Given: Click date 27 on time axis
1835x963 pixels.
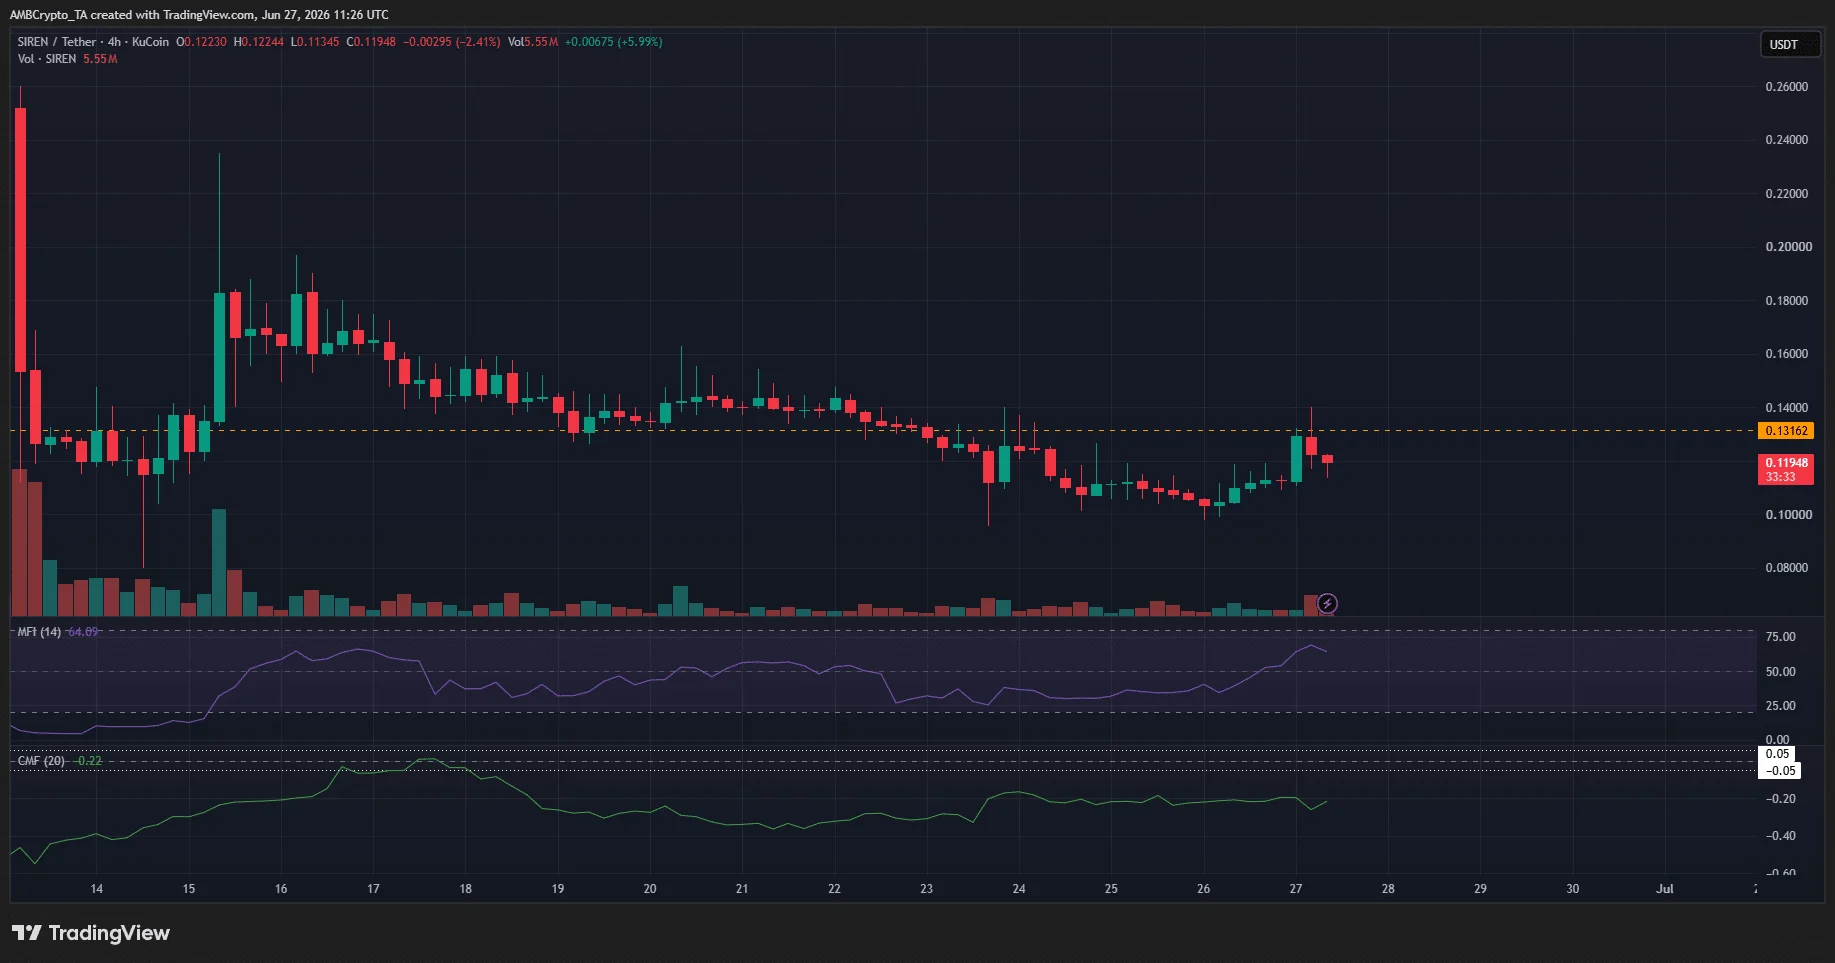Looking at the screenshot, I should point(1296,889).
